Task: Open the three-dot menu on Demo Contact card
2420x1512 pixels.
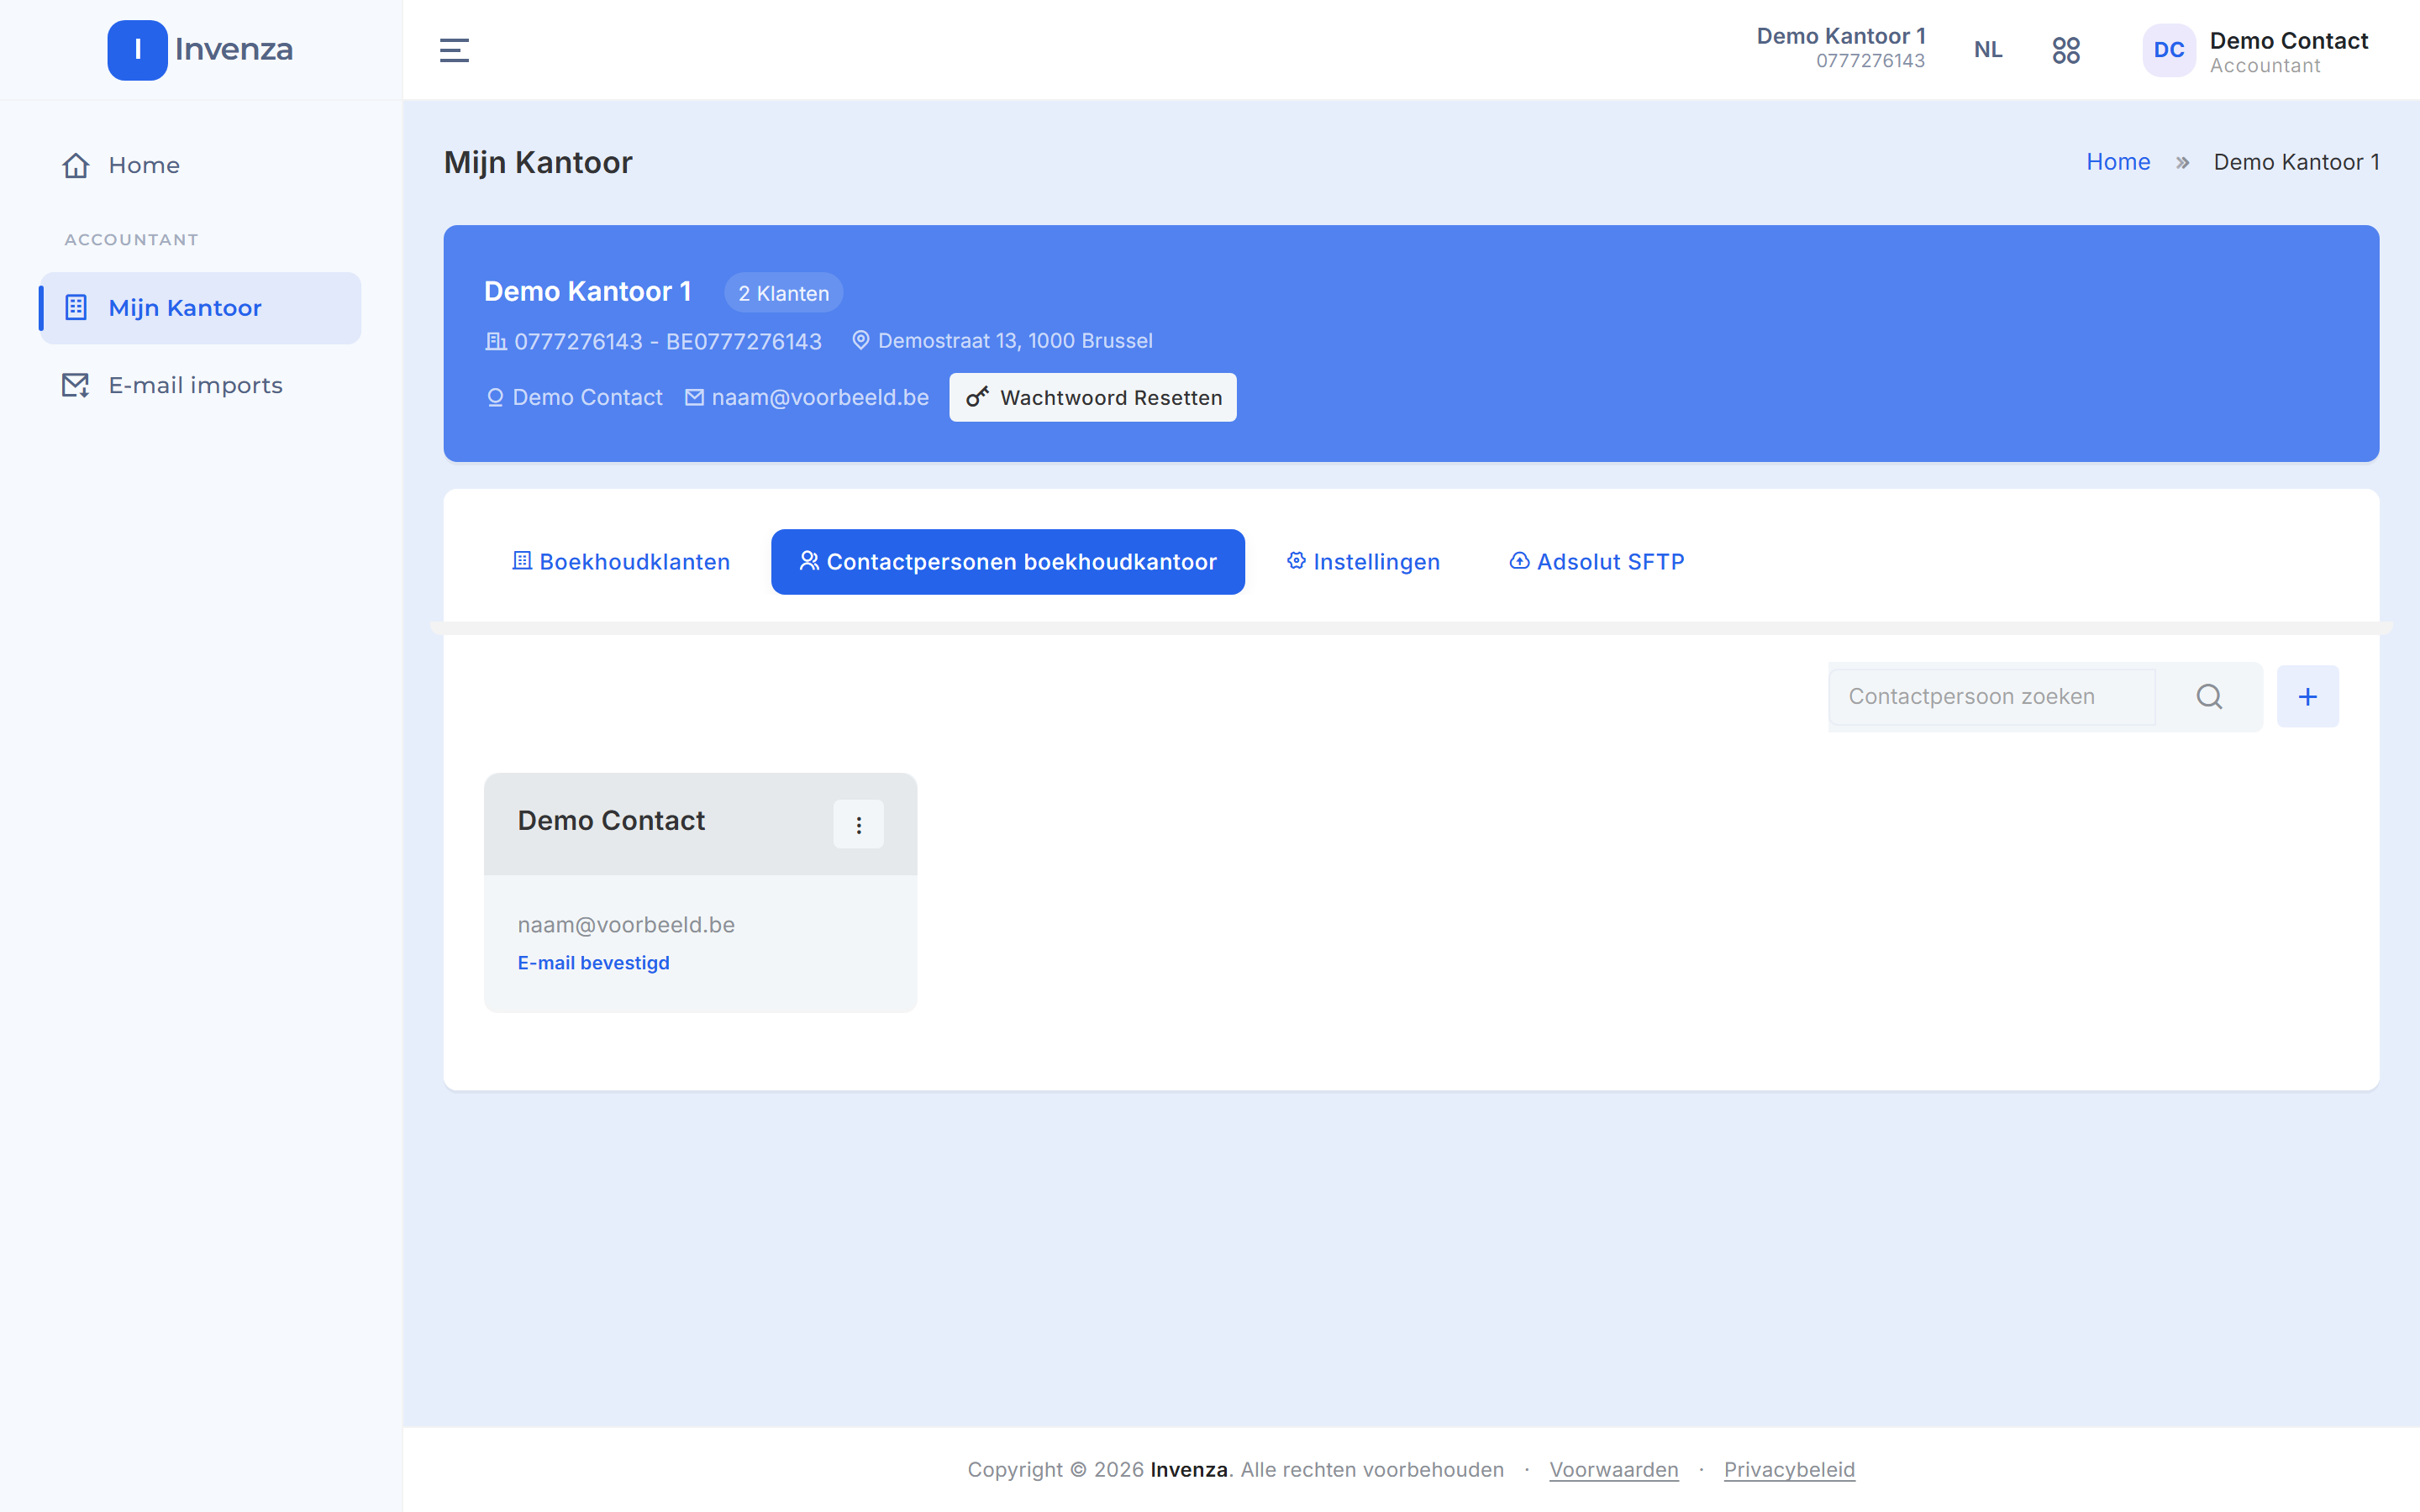Action: (858, 825)
